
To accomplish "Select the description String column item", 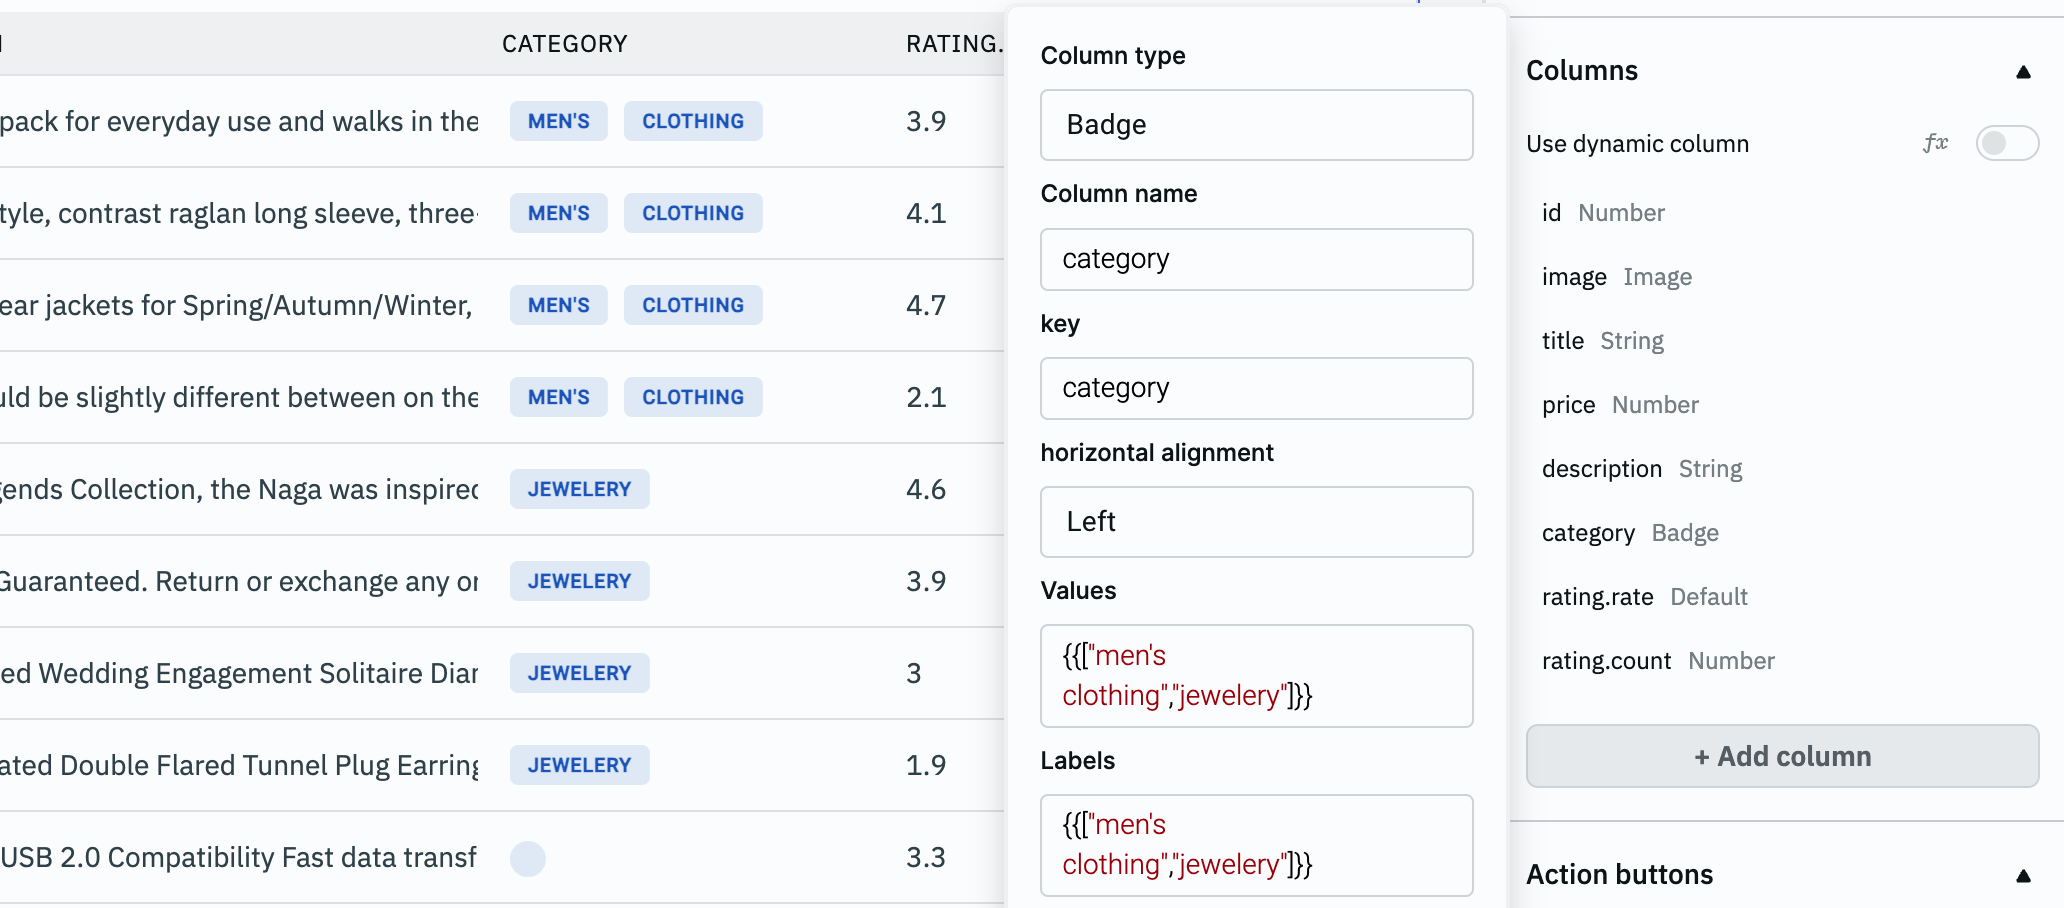I will pyautogui.click(x=1641, y=469).
